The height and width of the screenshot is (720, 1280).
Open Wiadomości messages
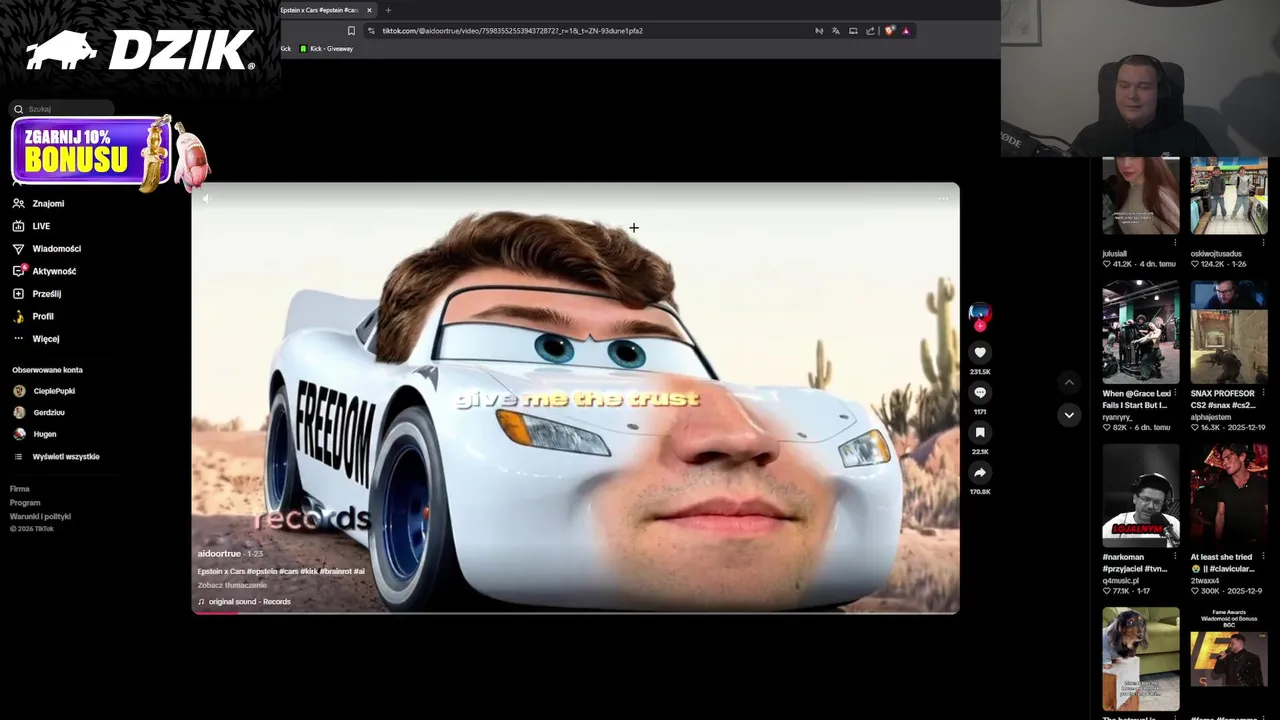(47, 248)
